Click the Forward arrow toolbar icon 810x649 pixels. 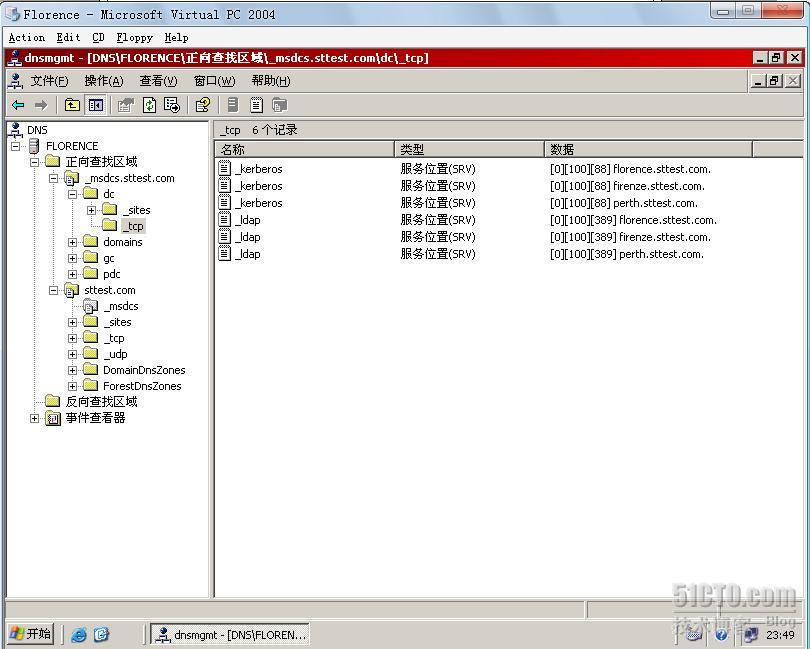41,105
